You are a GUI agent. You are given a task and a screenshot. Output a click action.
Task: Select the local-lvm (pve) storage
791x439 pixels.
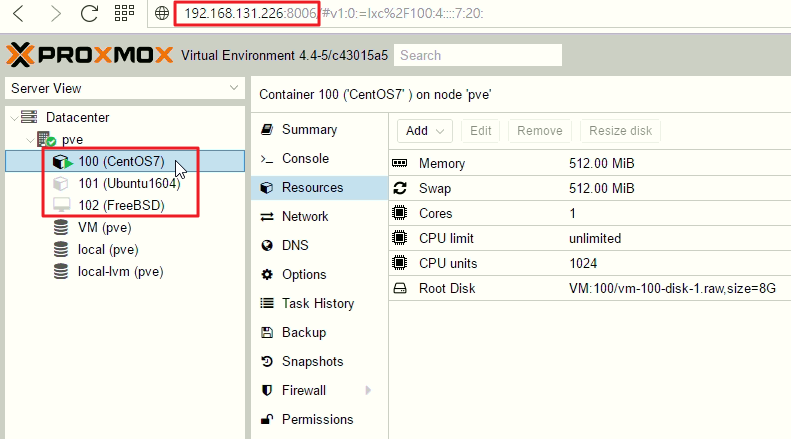point(125,271)
